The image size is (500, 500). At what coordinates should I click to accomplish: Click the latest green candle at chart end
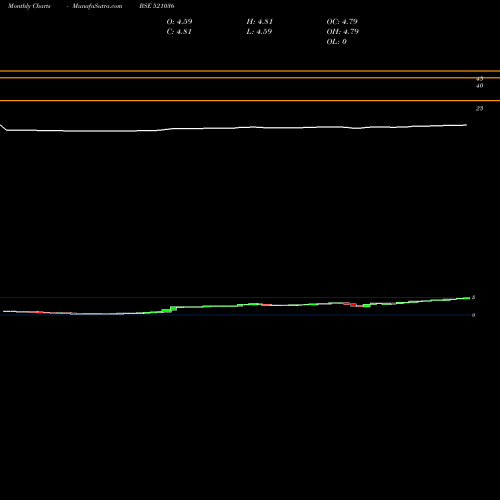click(x=466, y=298)
